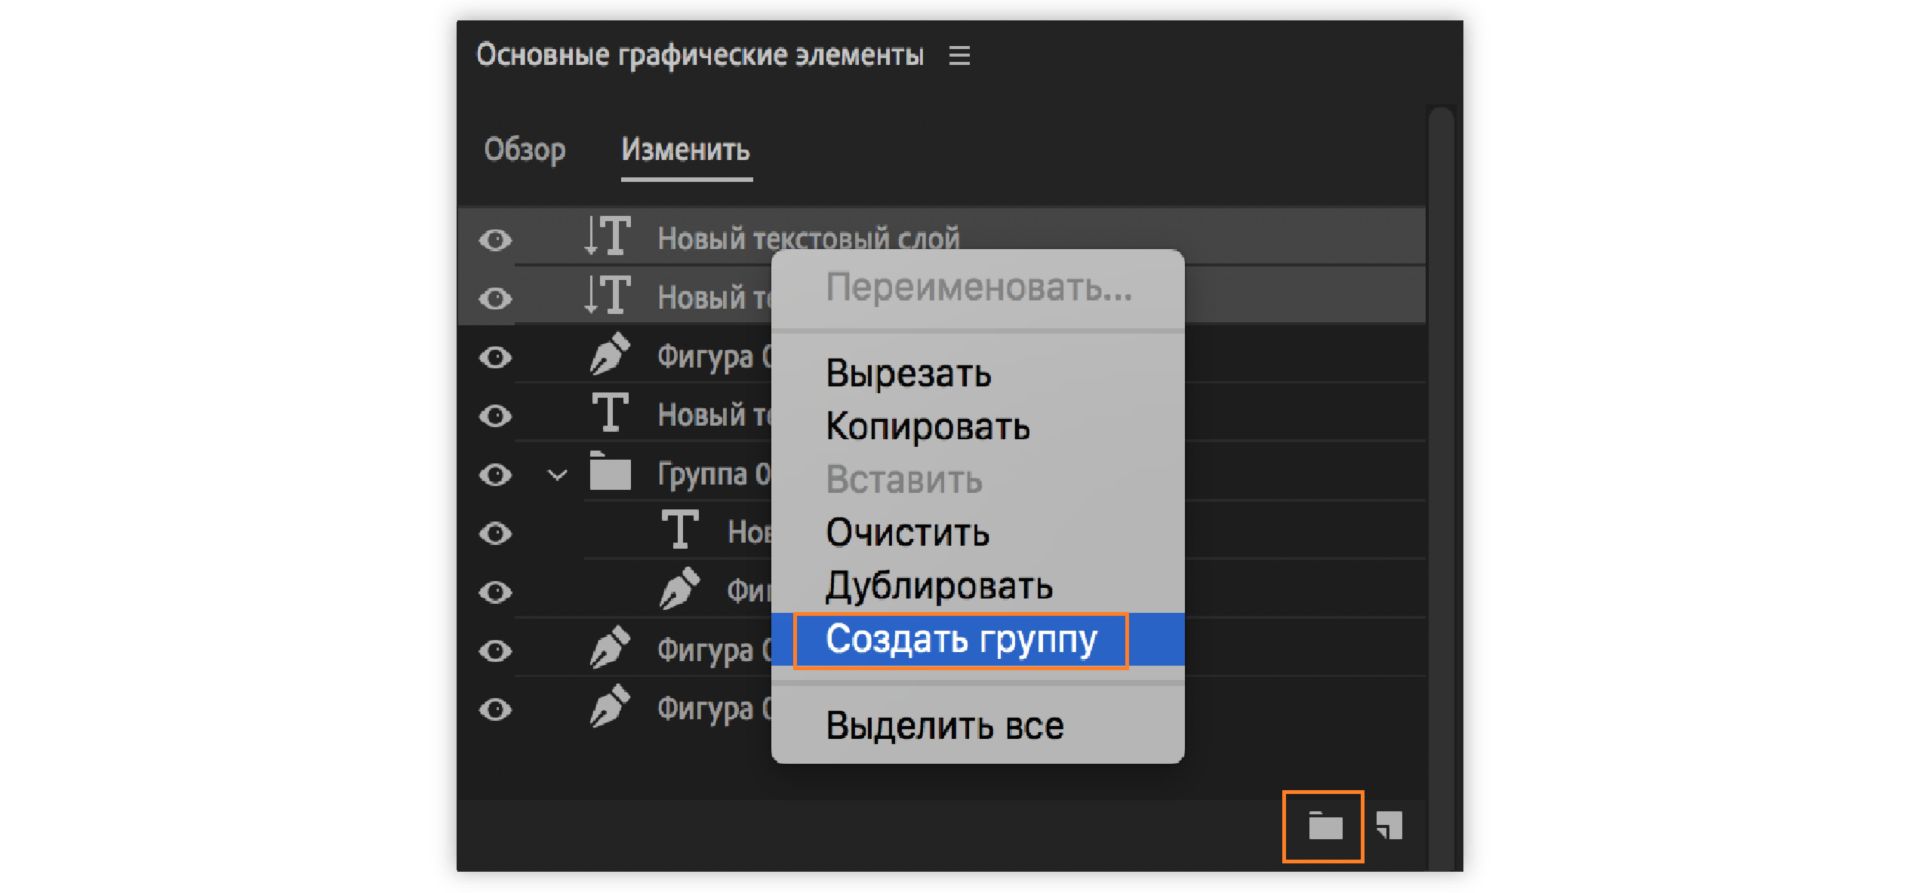Select the Новый текстовый слой layer name
This screenshot has width=1920, height=893.
(808, 238)
